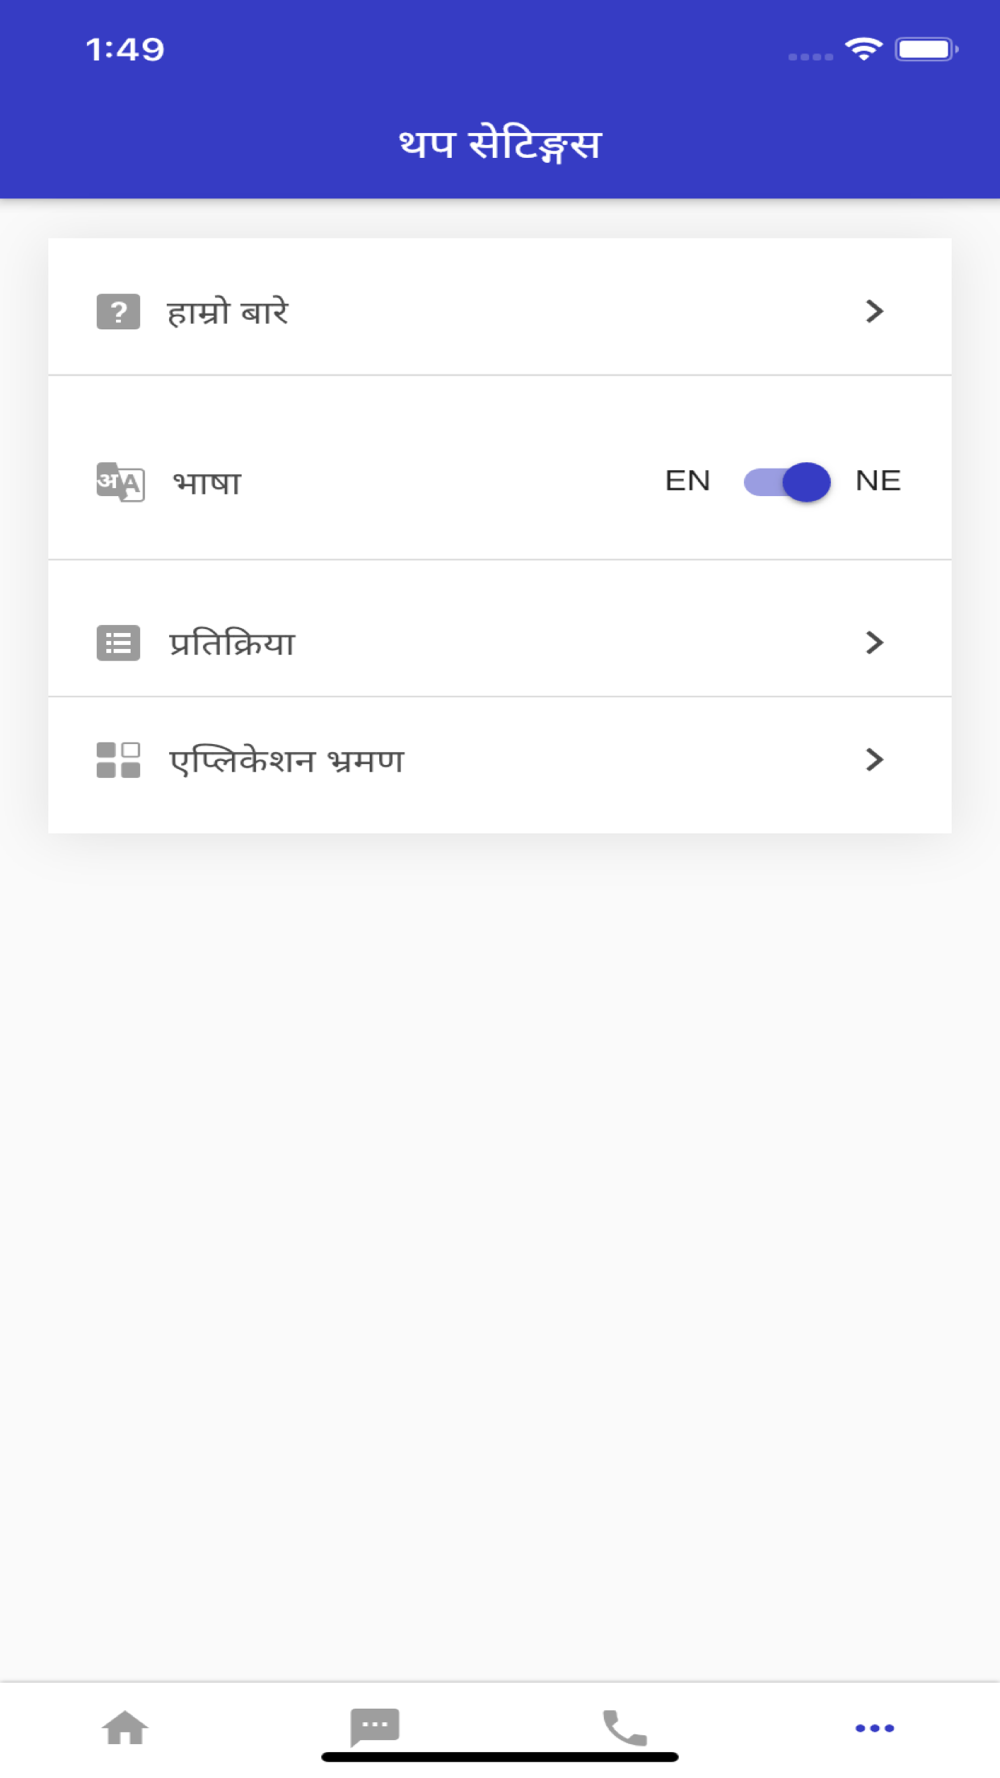Tap the thumb of the language slider
Screen dimensions: 1000x1778
pyautogui.click(x=807, y=482)
